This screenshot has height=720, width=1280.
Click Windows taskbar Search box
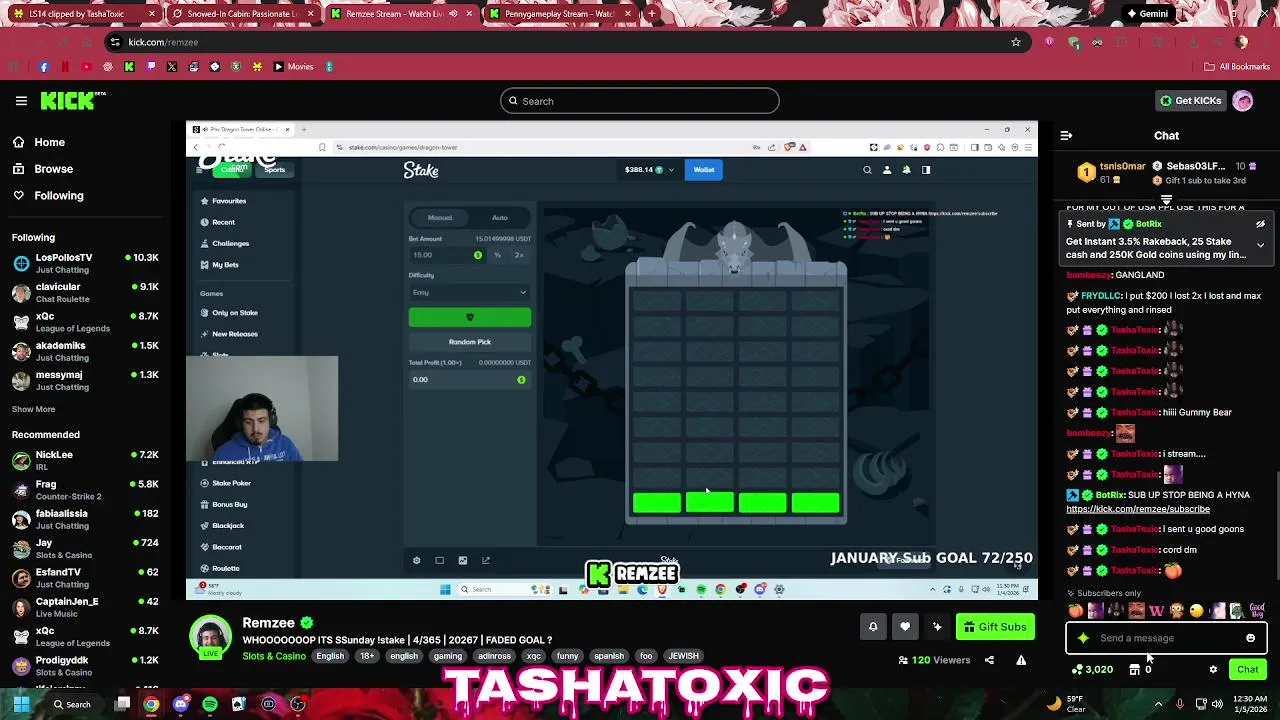click(73, 704)
